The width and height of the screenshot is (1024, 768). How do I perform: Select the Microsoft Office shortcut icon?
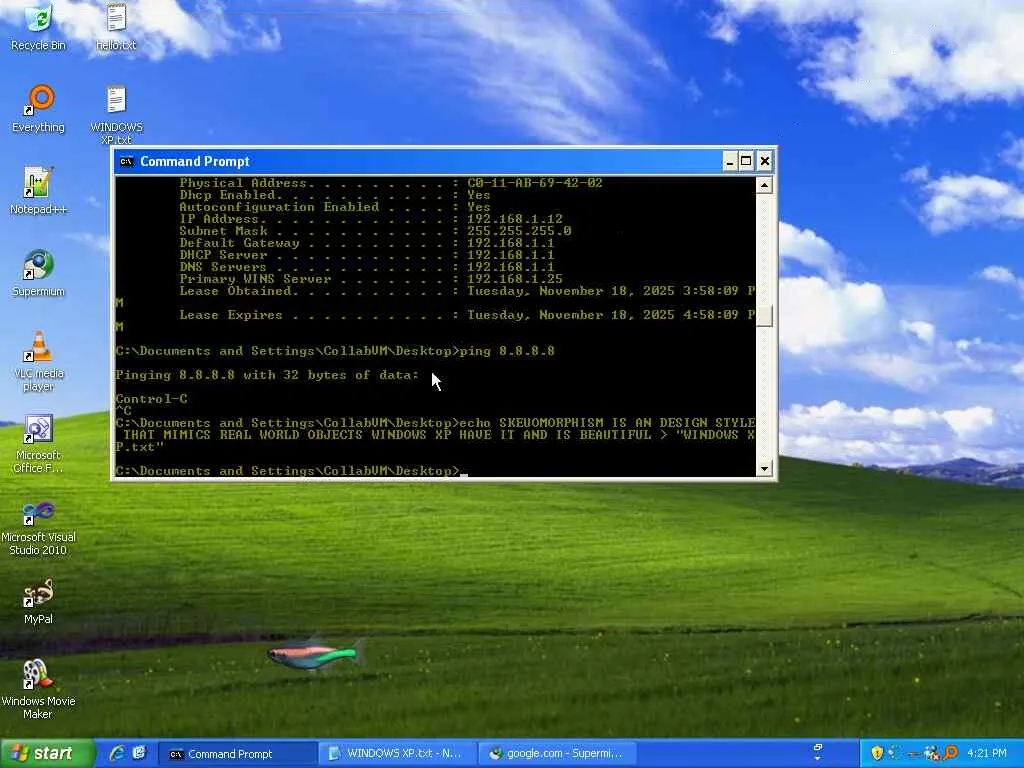click(38, 443)
